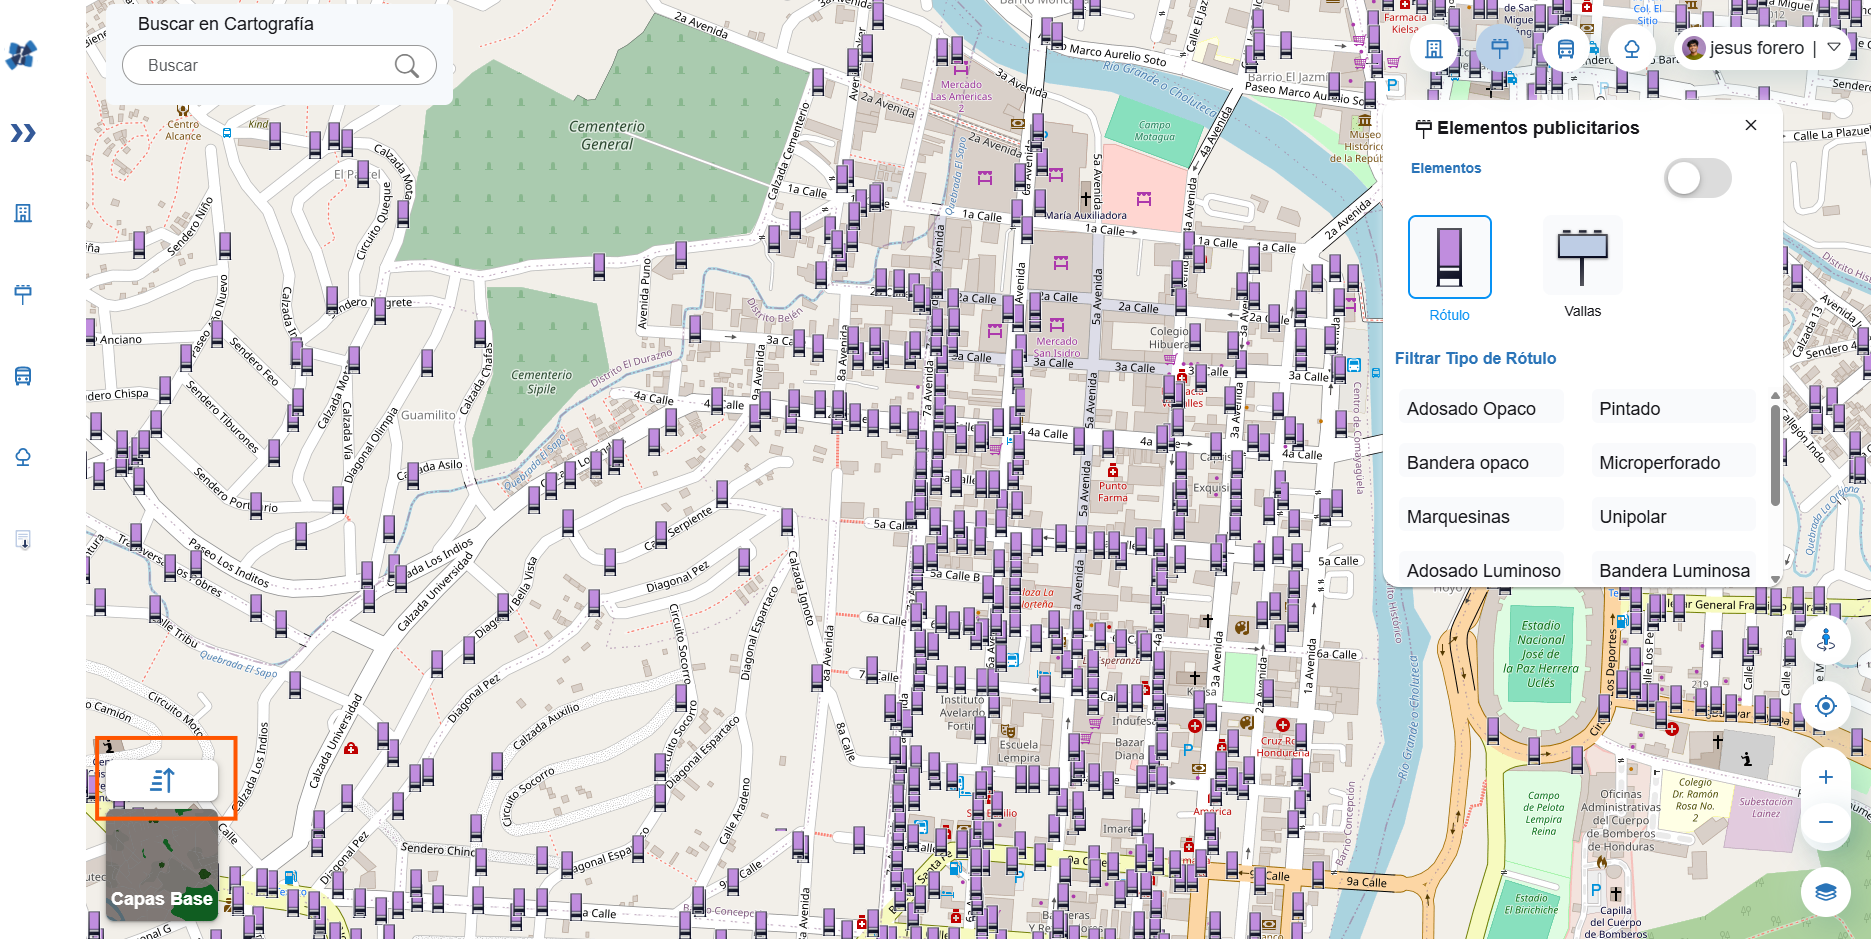Click the magnifying glass search icon
The width and height of the screenshot is (1871, 939).
coord(406,66)
